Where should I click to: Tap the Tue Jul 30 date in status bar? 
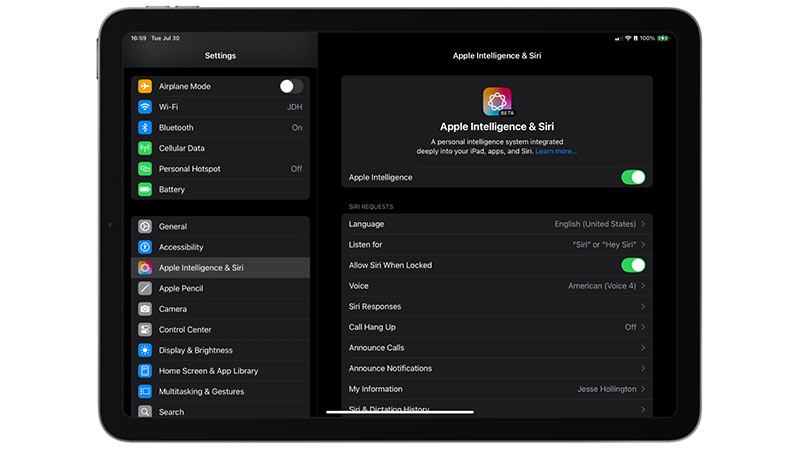coord(165,38)
